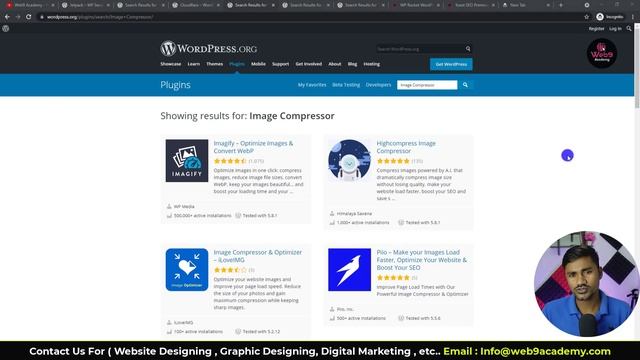Open the Piio bird logo plugin icon
Screen dimensions: 640x360
coord(349,270)
